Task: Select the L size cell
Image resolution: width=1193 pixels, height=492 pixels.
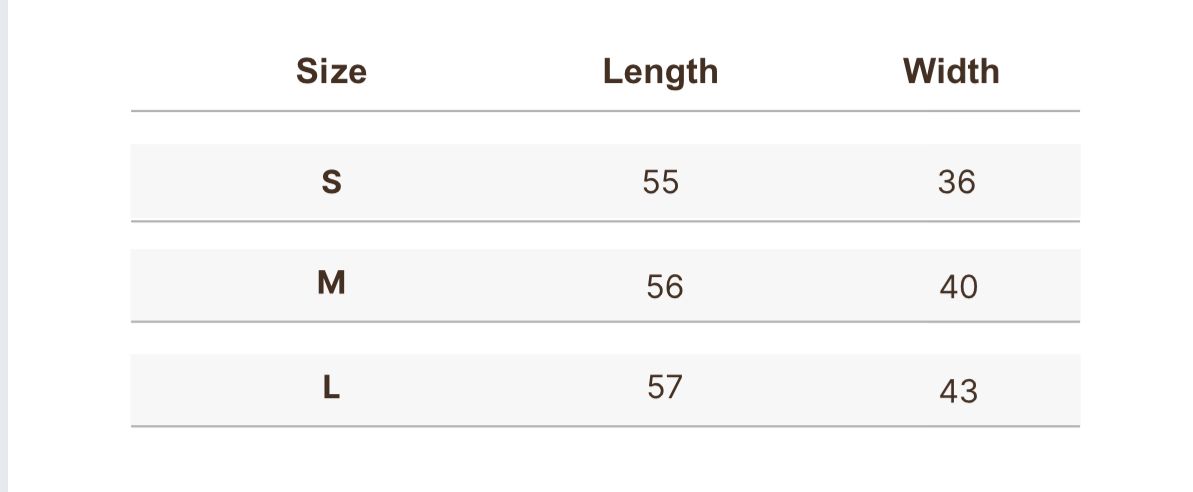Action: coord(331,388)
